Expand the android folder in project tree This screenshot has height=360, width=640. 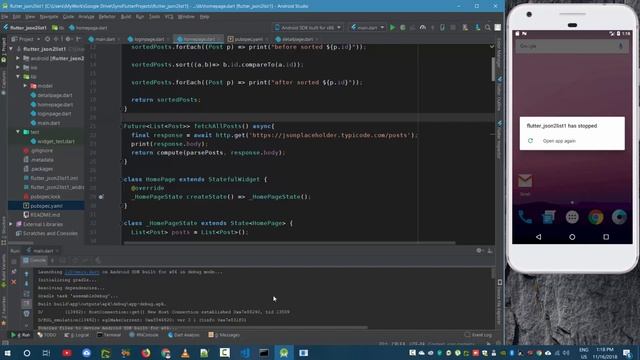18,58
